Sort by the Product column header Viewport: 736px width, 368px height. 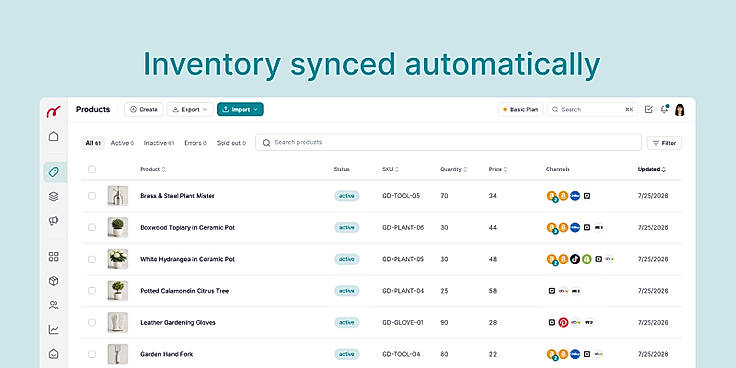click(153, 169)
